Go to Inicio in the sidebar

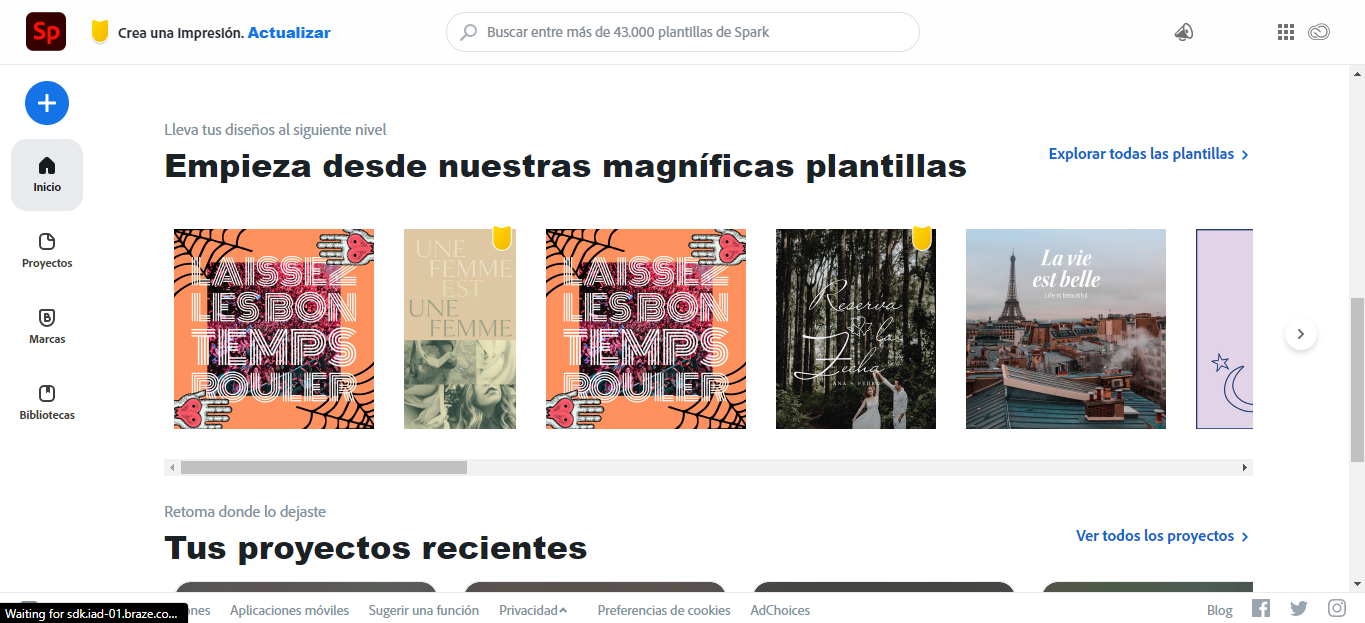47,175
